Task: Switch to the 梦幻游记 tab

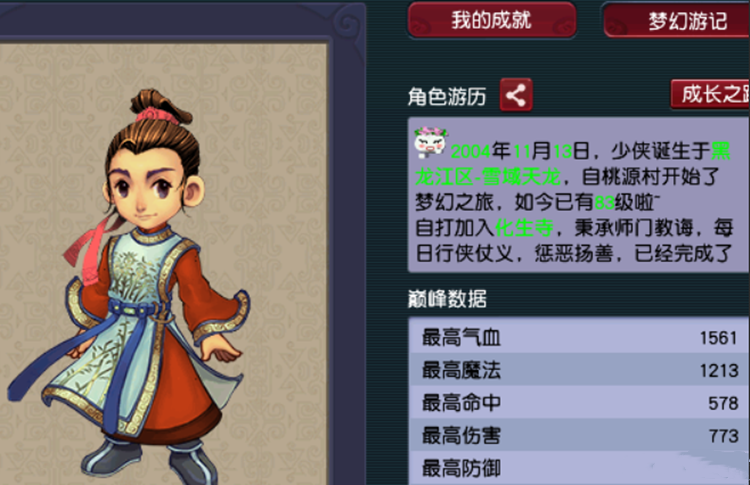Action: pos(676,21)
